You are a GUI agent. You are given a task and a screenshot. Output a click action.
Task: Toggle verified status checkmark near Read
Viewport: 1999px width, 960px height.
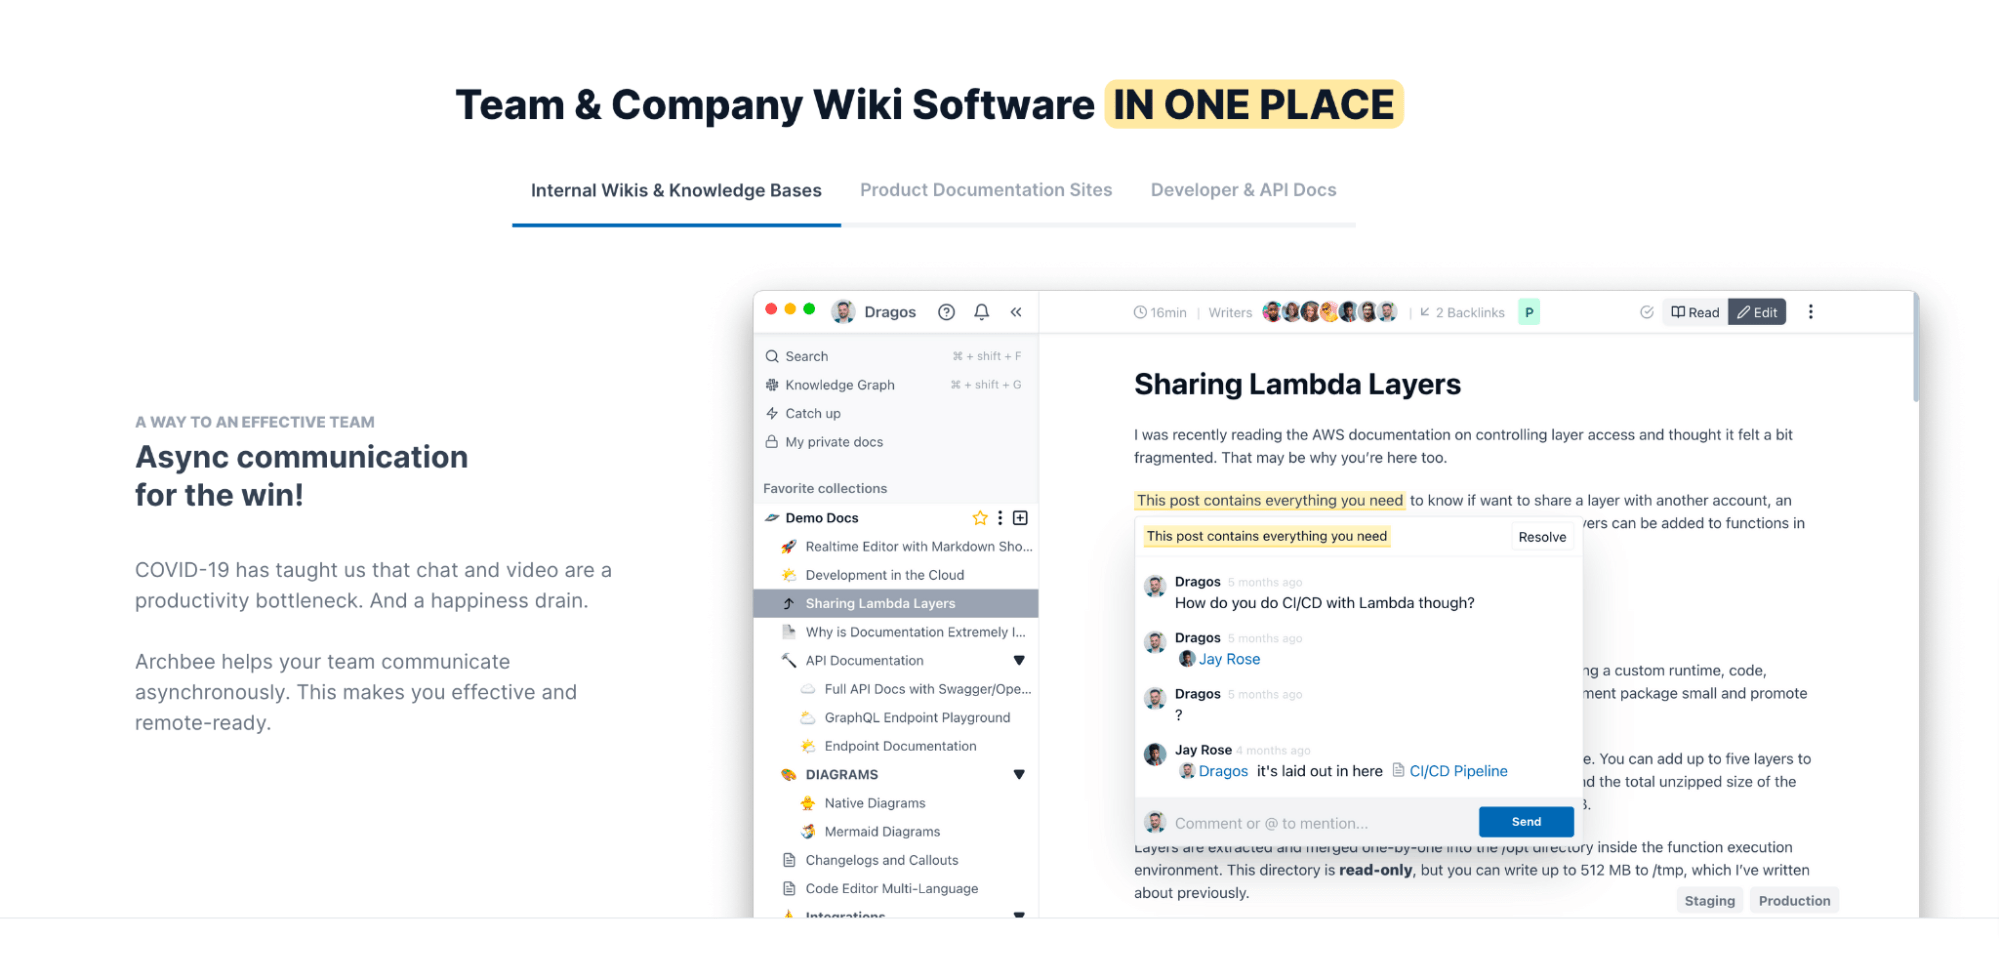(x=1647, y=311)
